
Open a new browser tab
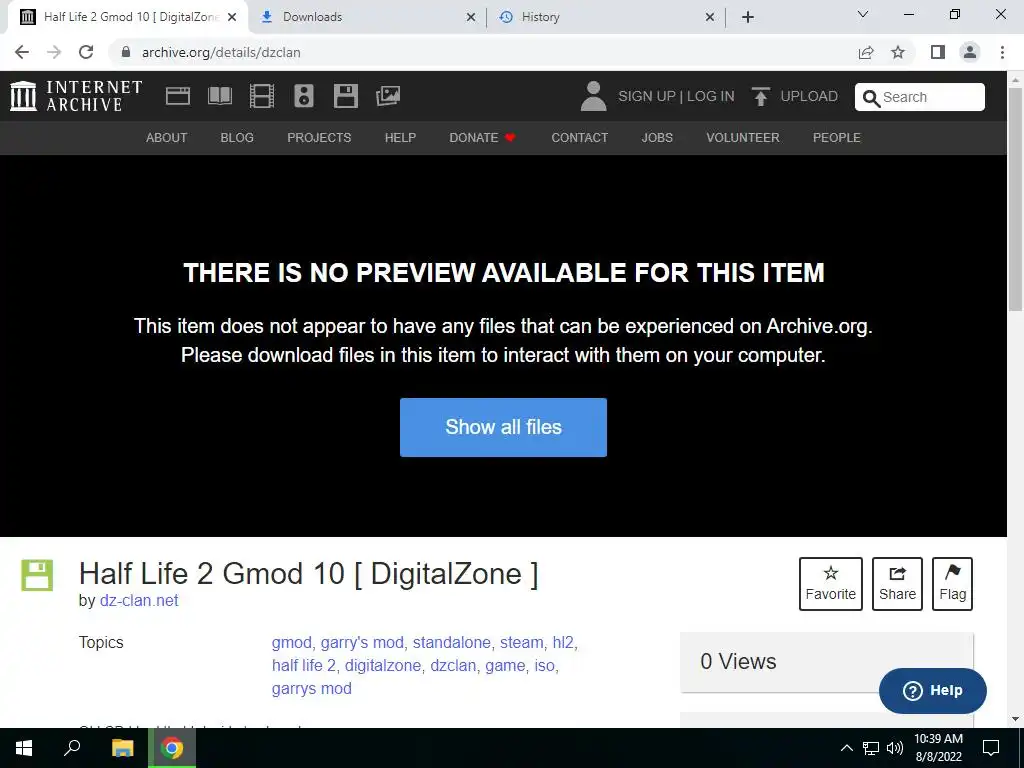[748, 17]
